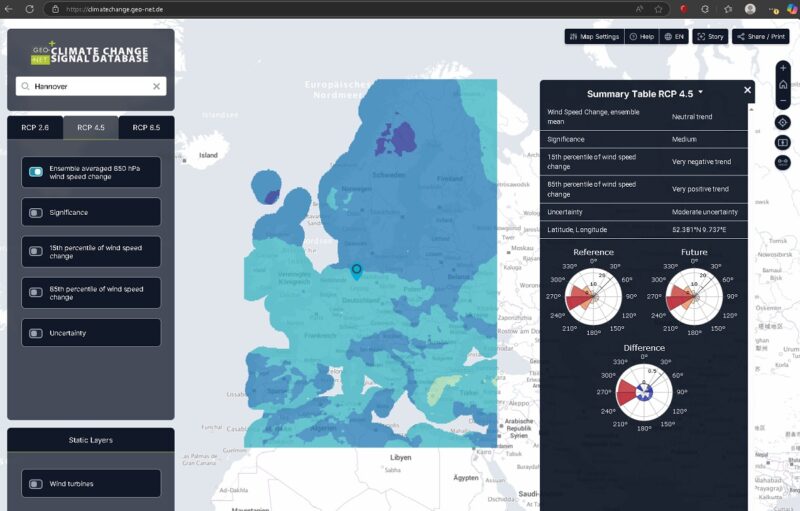800x511 pixels.
Task: Reset map to home extent
Action: 783,85
